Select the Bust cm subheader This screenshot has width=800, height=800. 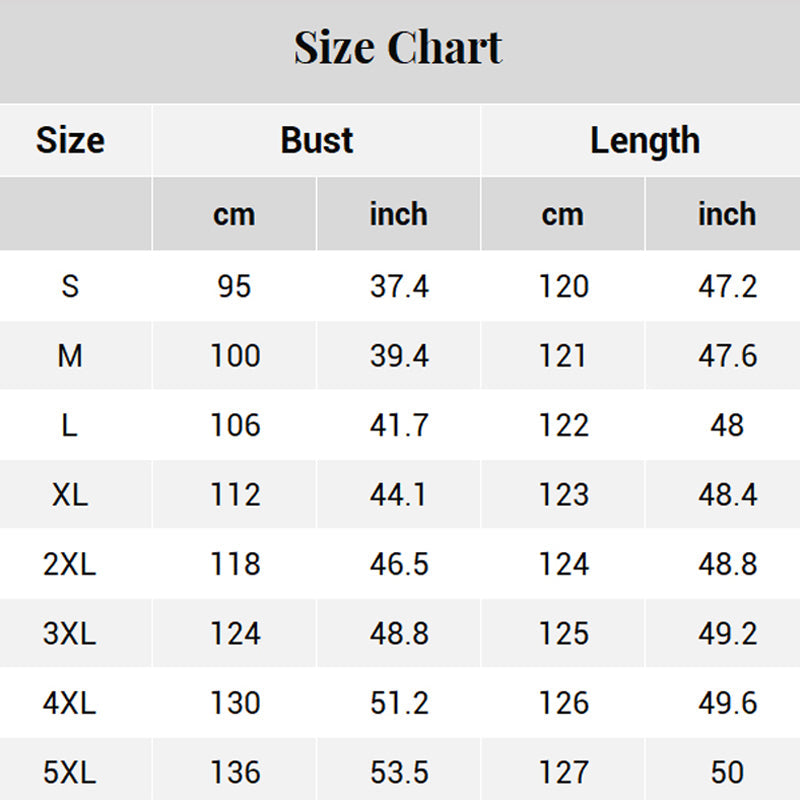[234, 214]
